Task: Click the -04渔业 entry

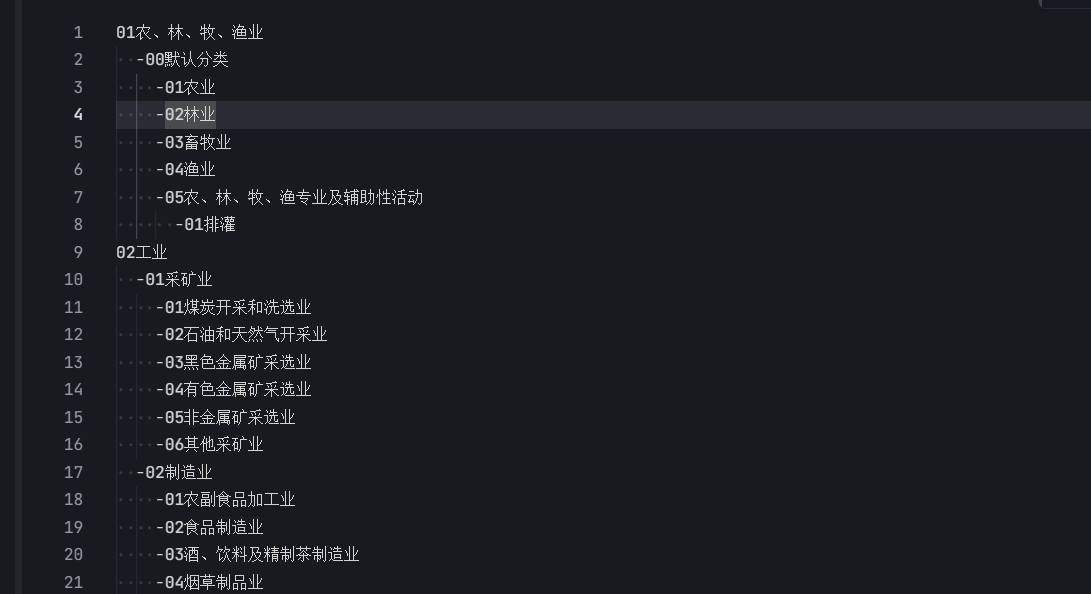Action: click(186, 170)
